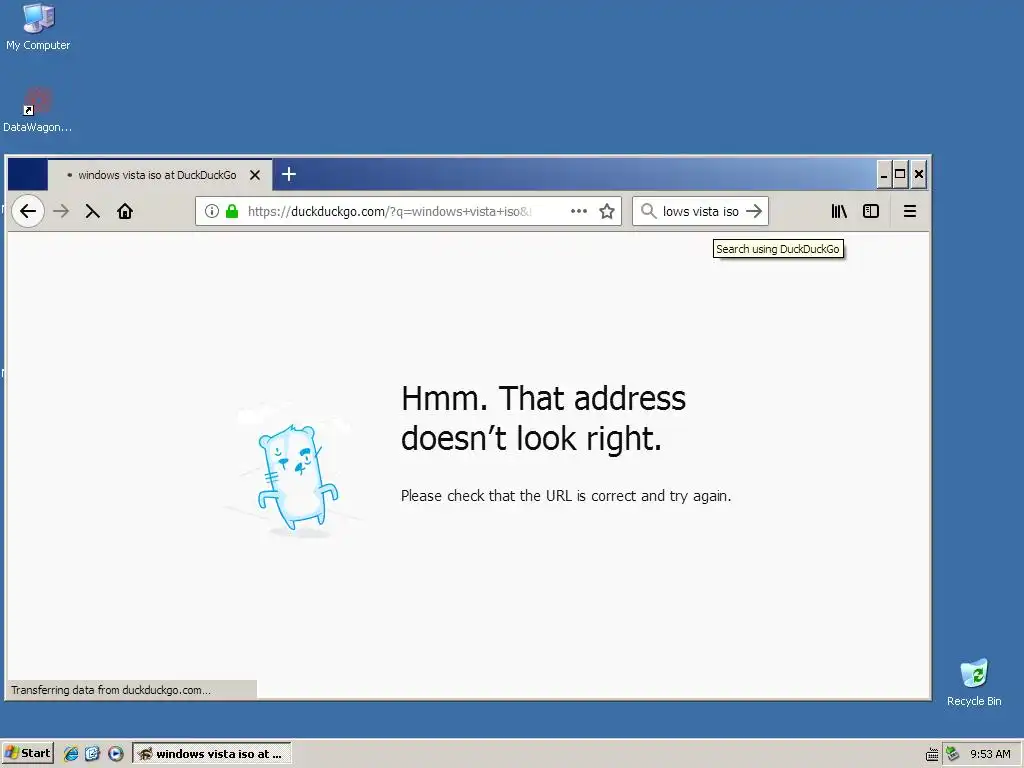Image resolution: width=1024 pixels, height=768 pixels.
Task: Launch Windows Media Player quick launch icon
Action: pyautogui.click(x=116, y=754)
